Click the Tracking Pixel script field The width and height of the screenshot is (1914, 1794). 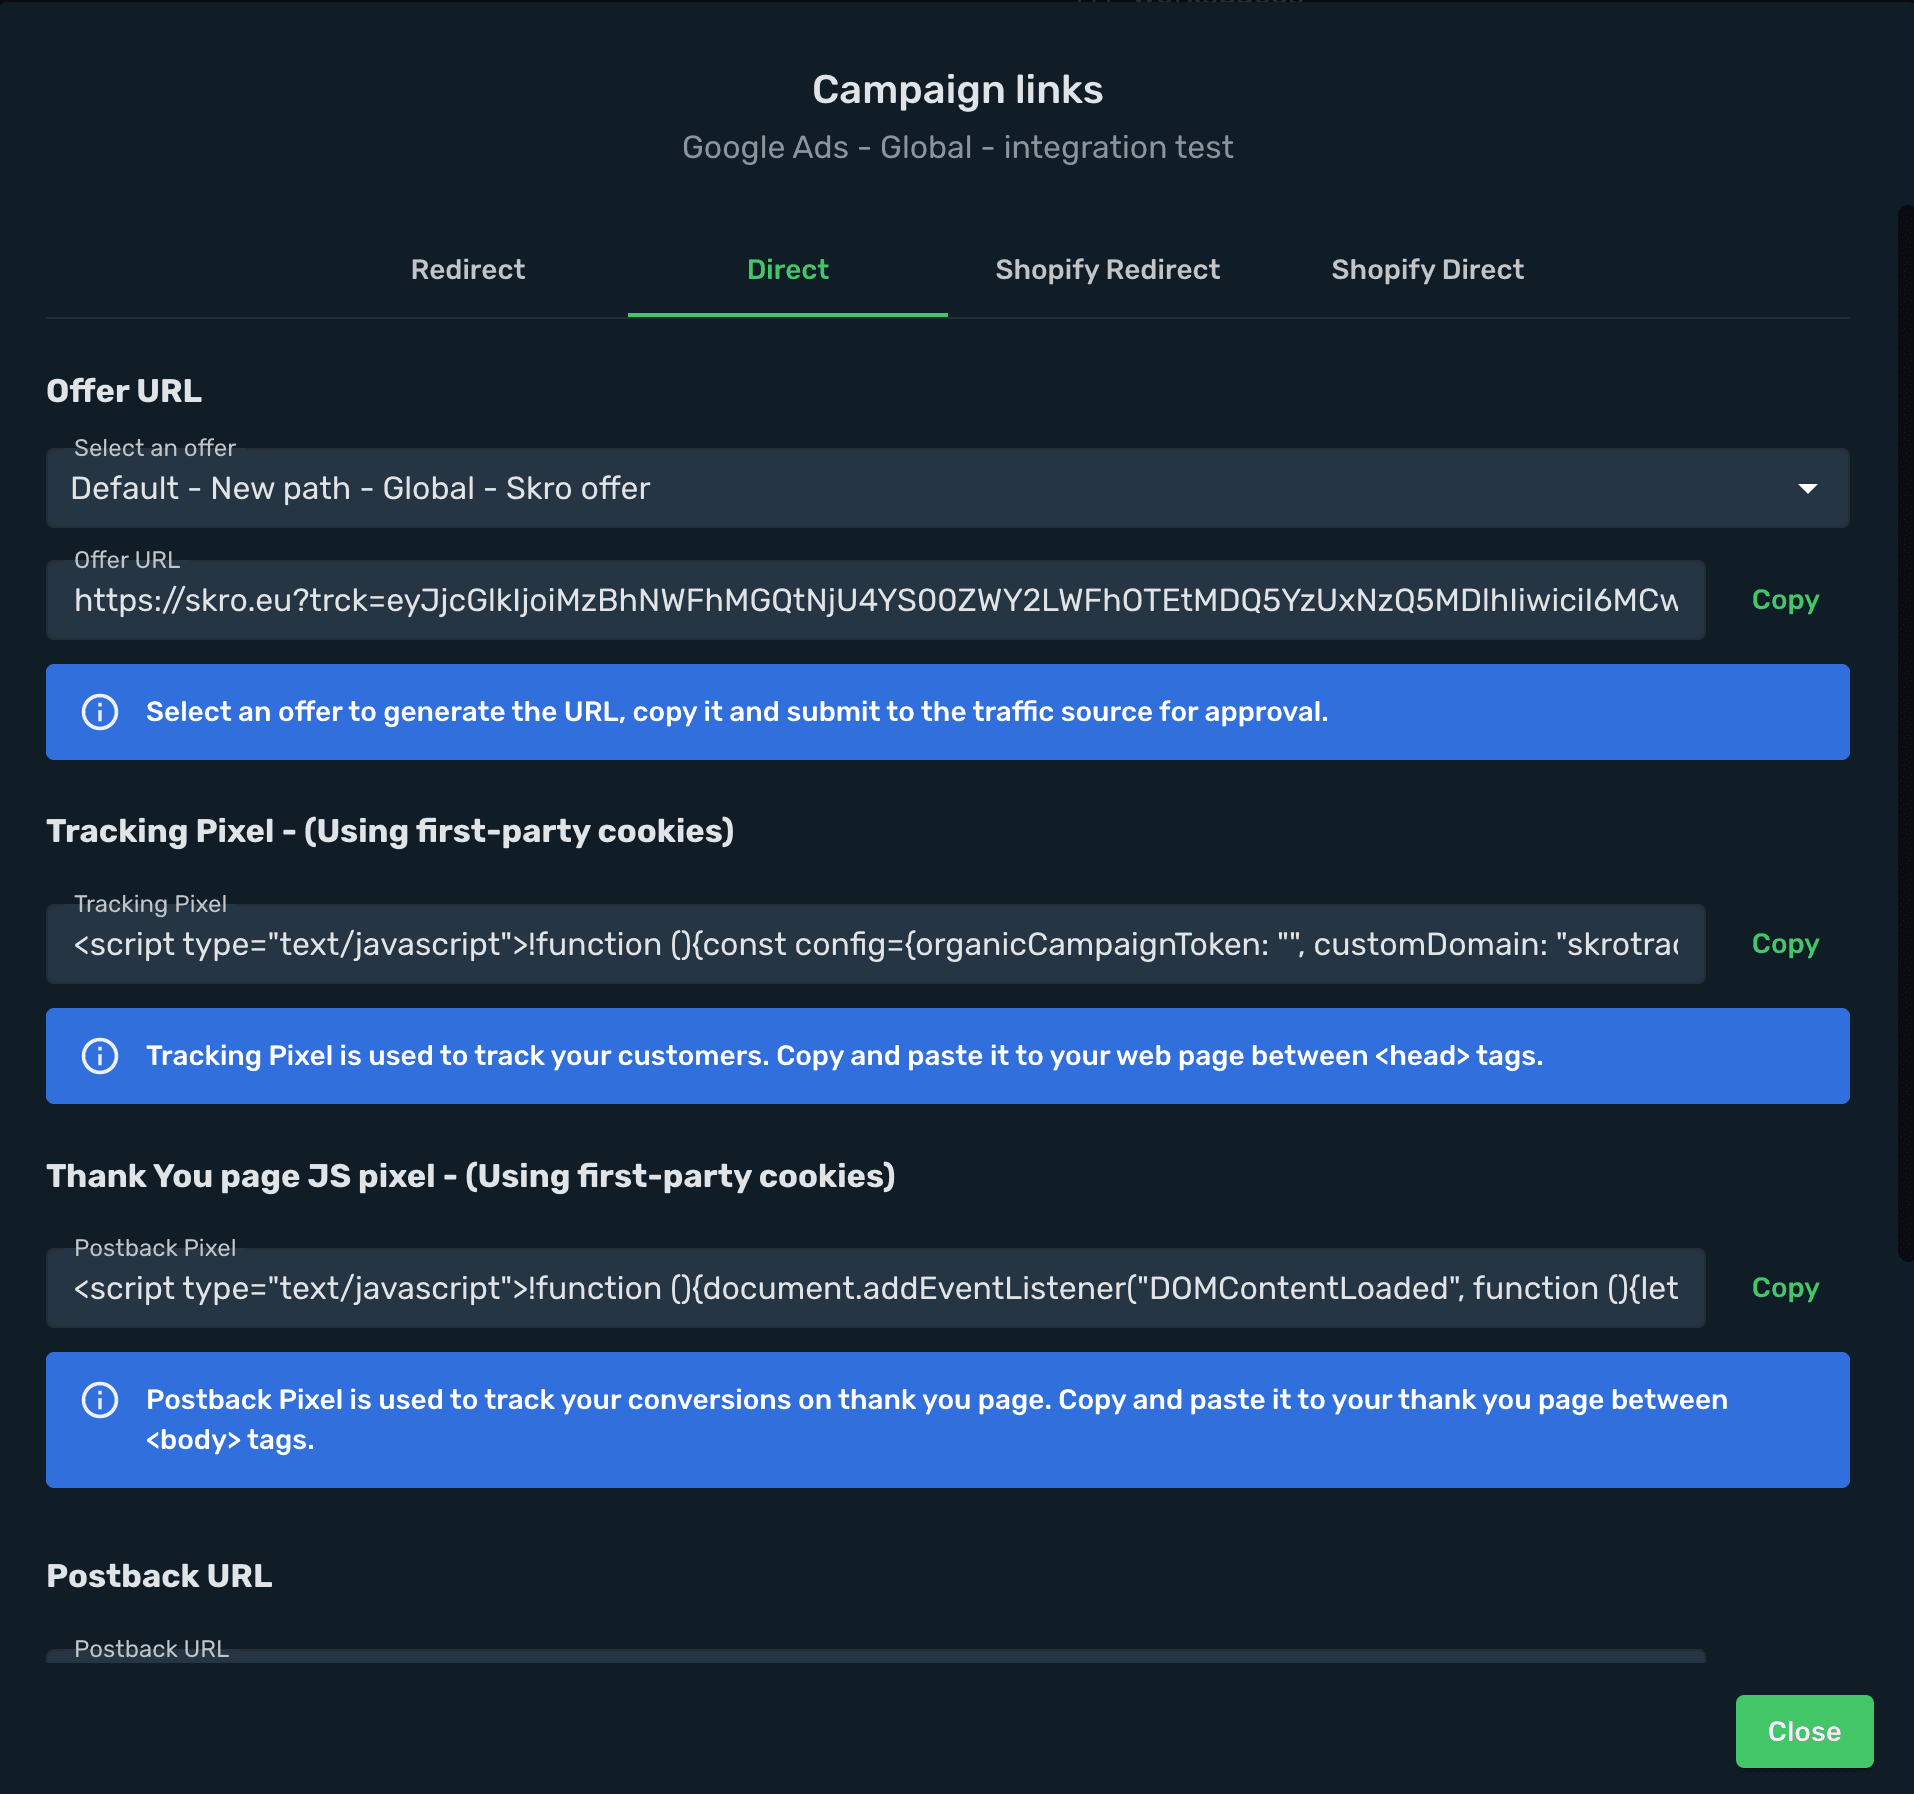(876, 944)
